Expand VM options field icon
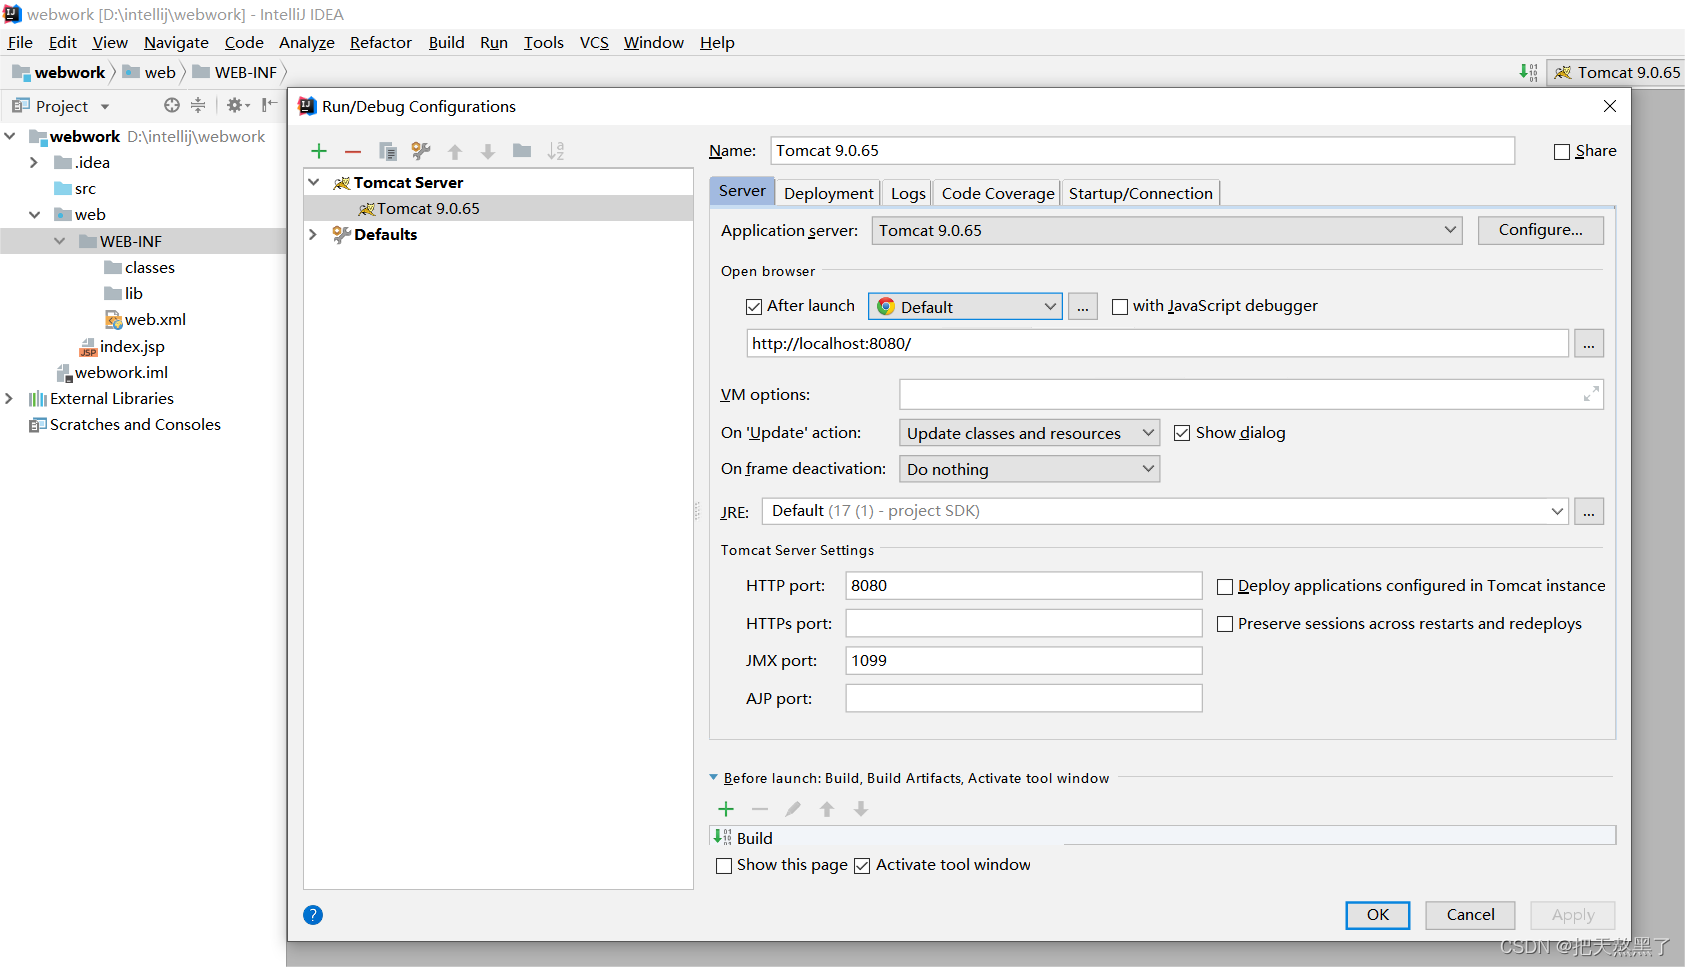Screen dimensions: 1685x967 (1591, 395)
